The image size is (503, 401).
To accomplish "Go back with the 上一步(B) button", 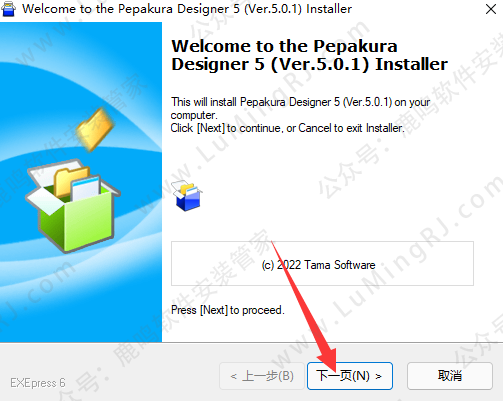I will click(262, 376).
